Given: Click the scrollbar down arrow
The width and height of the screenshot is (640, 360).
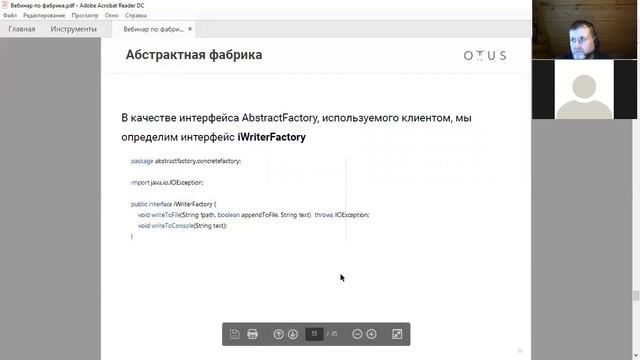Looking at the screenshot, I should 636,356.
